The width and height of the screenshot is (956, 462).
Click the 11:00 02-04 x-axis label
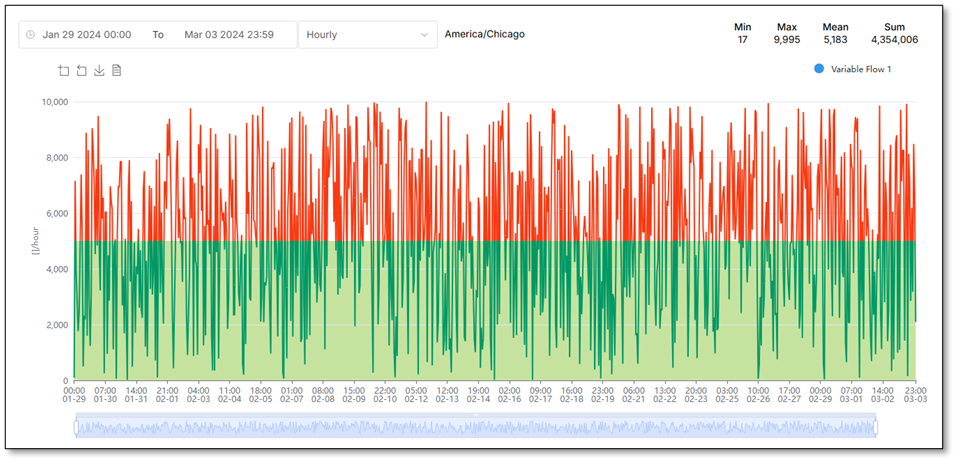pyautogui.click(x=229, y=394)
